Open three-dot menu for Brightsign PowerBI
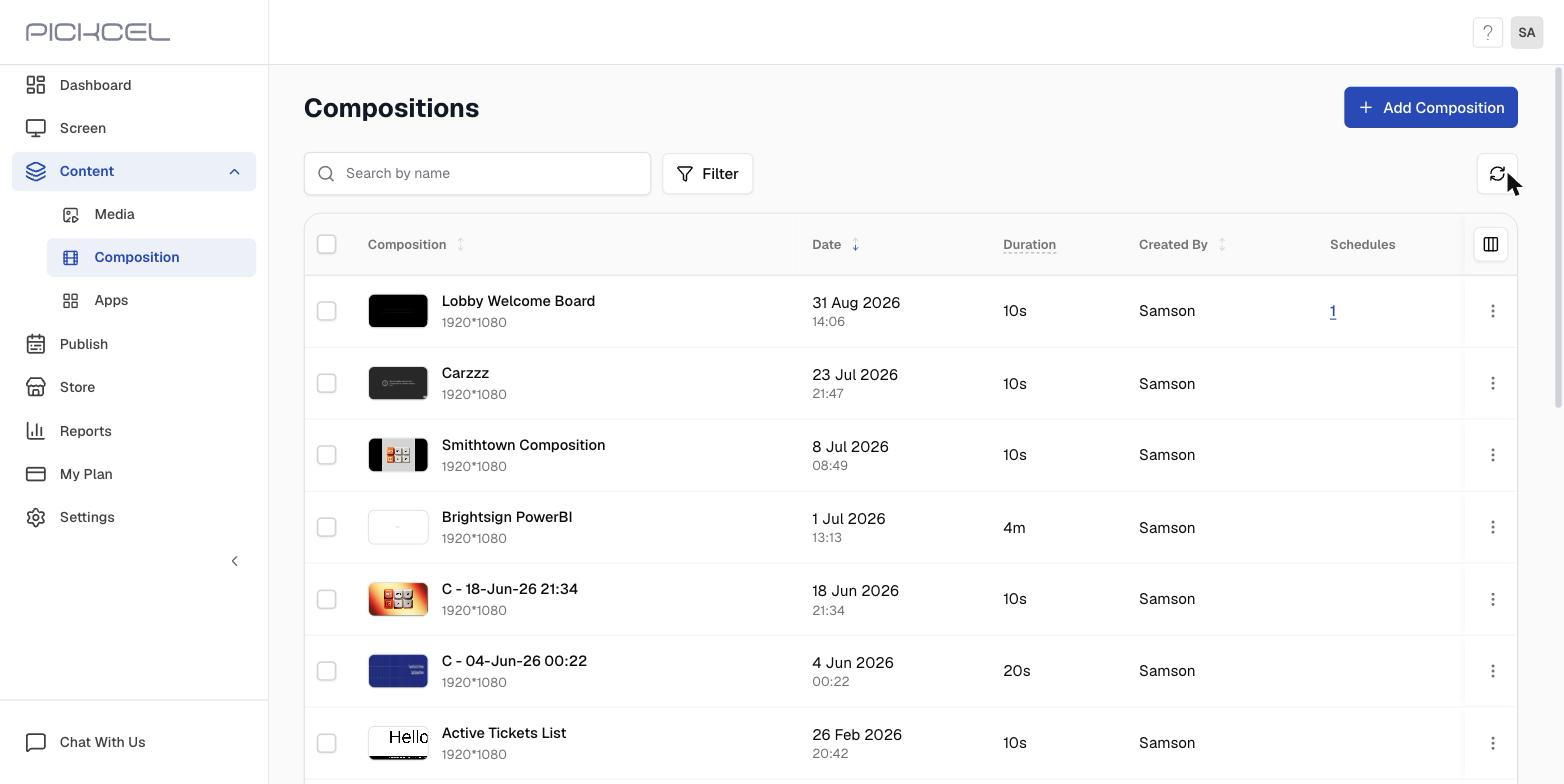Image resolution: width=1564 pixels, height=784 pixels. pos(1492,527)
